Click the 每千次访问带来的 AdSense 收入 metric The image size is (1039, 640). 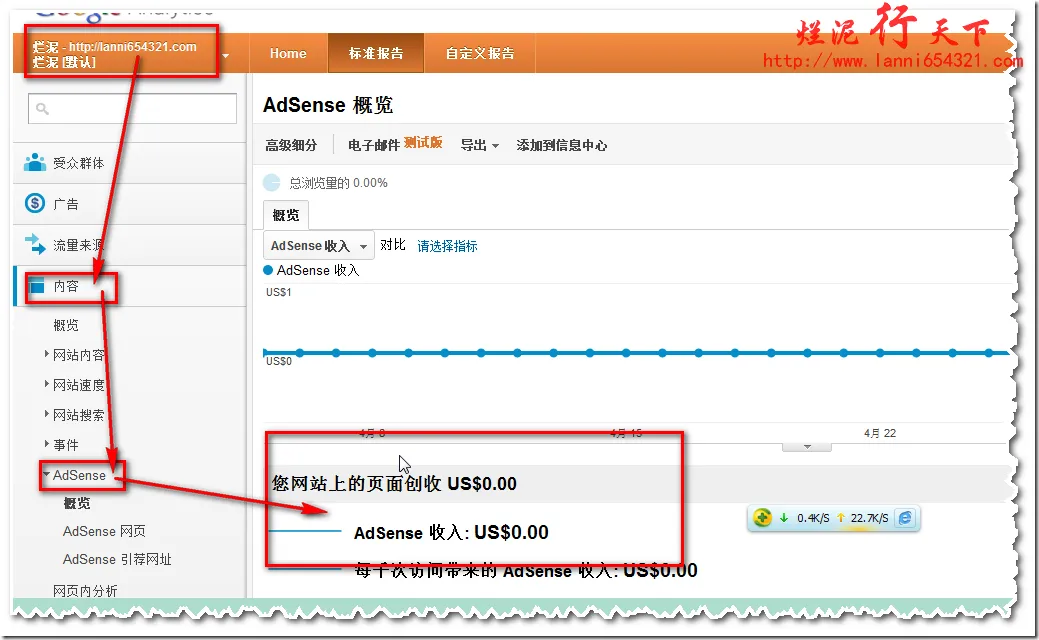tap(526, 570)
